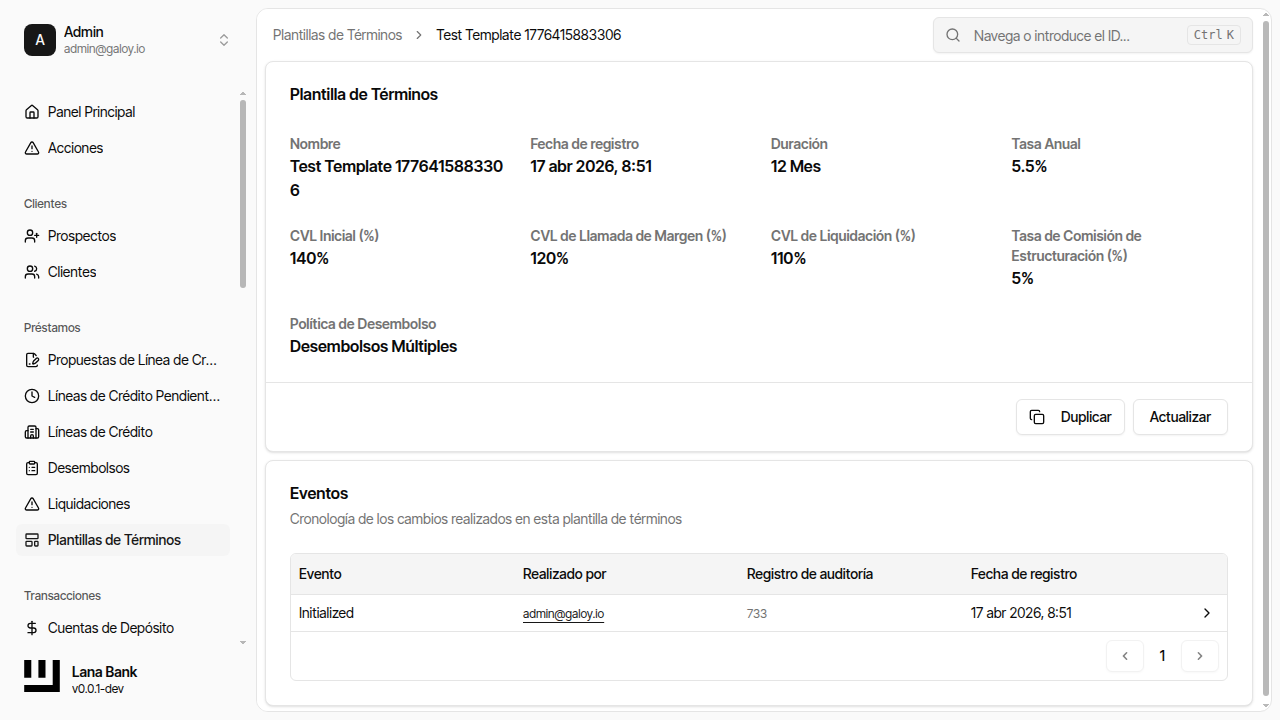The height and width of the screenshot is (720, 1280).
Task: Select Propuestas de Línea de Crédito menu item
Action: 132,360
